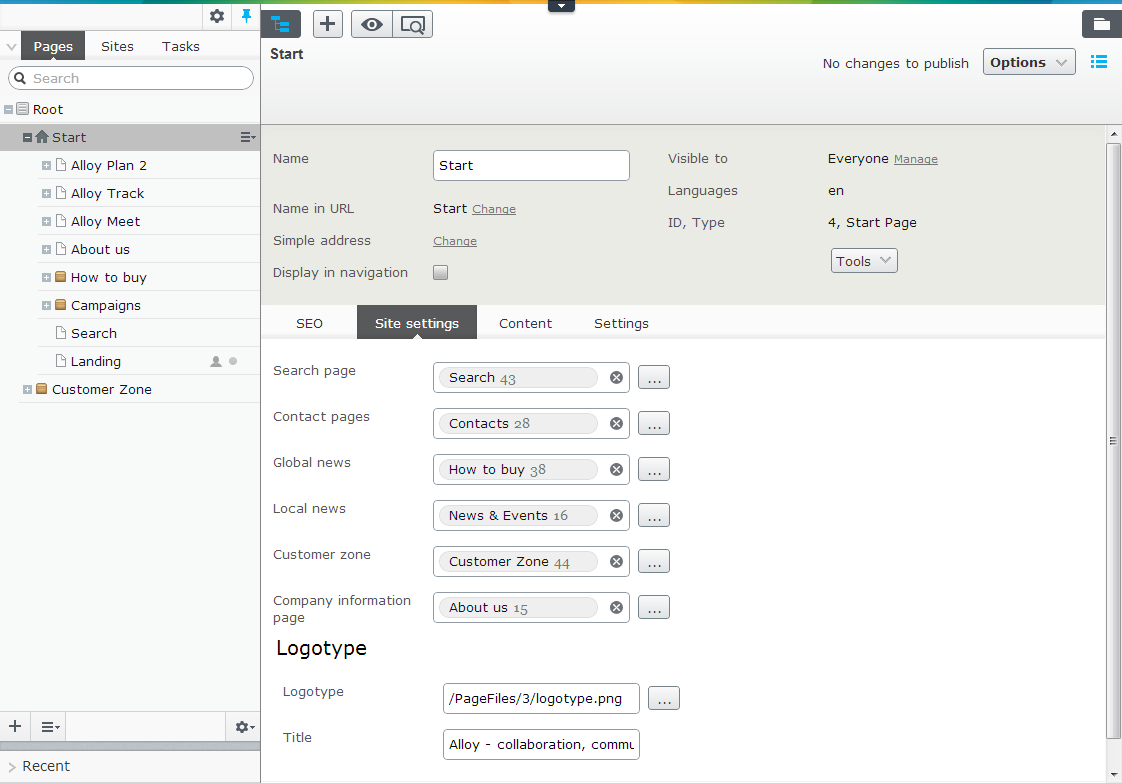Click the Root page icon
This screenshot has width=1122, height=783.
[23, 109]
